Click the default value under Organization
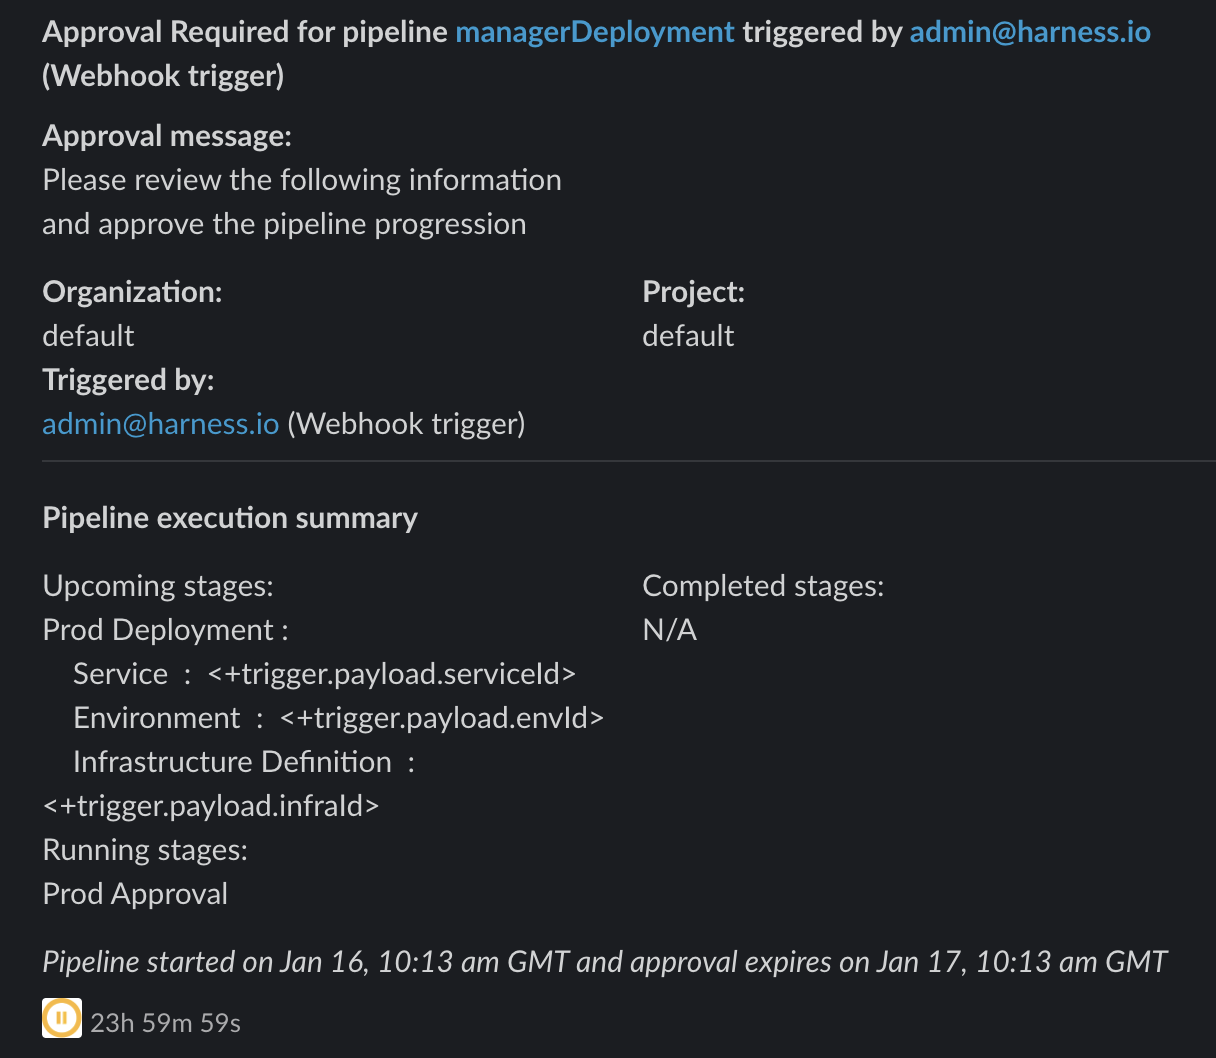The image size is (1216, 1058). click(88, 336)
